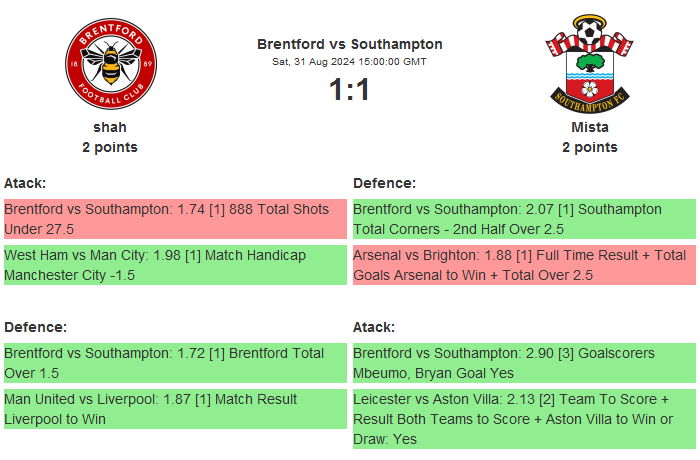
Task: Open the Leicester vs Aston Villa bet
Action: (x=524, y=418)
